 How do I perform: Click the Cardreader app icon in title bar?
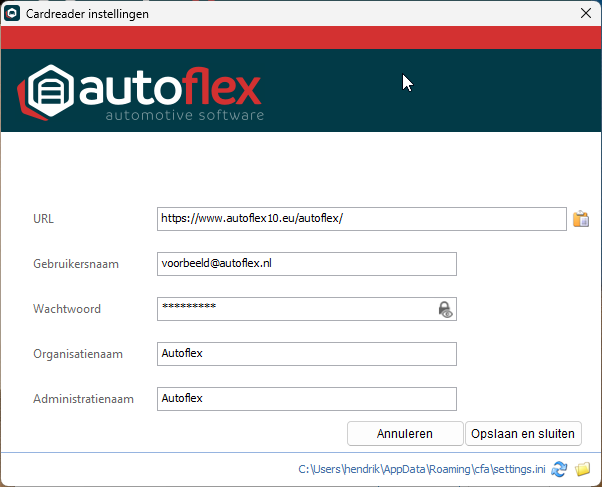13,13
